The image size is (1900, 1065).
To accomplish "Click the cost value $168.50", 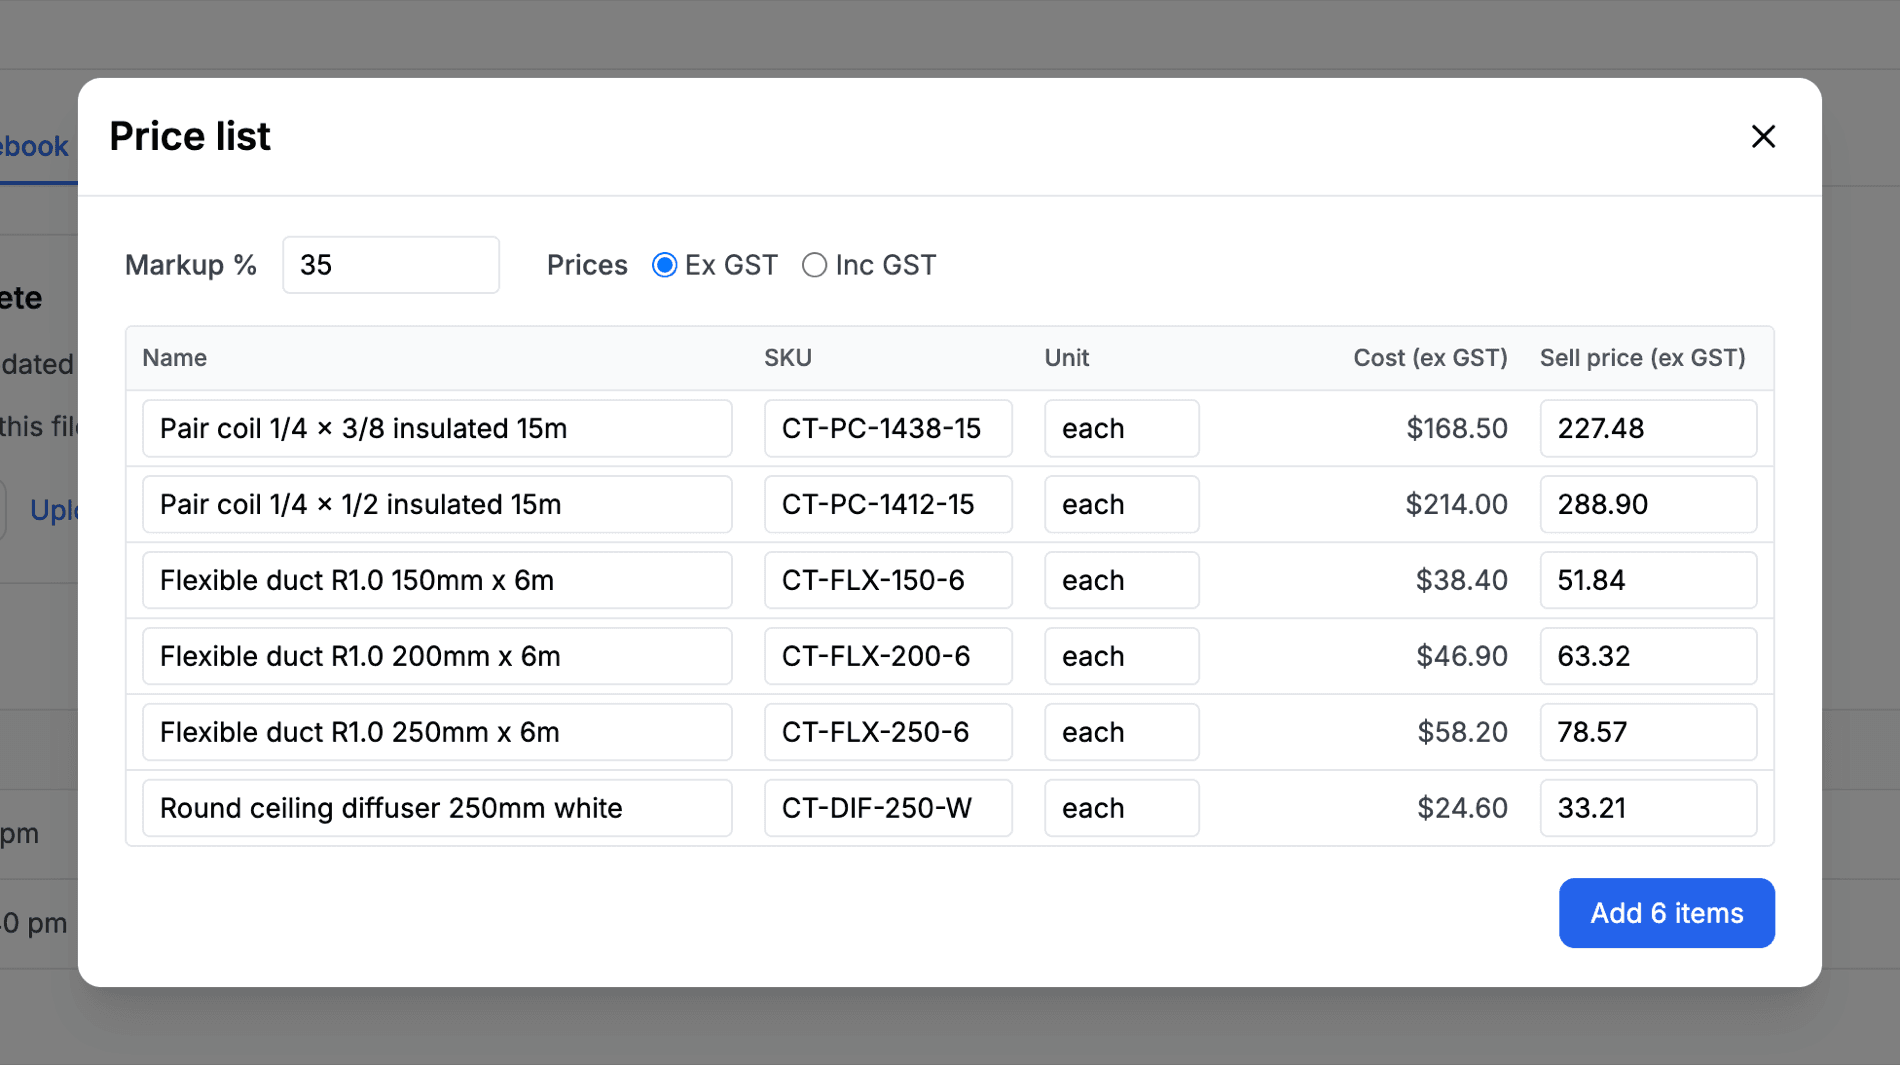I will click(1457, 428).
